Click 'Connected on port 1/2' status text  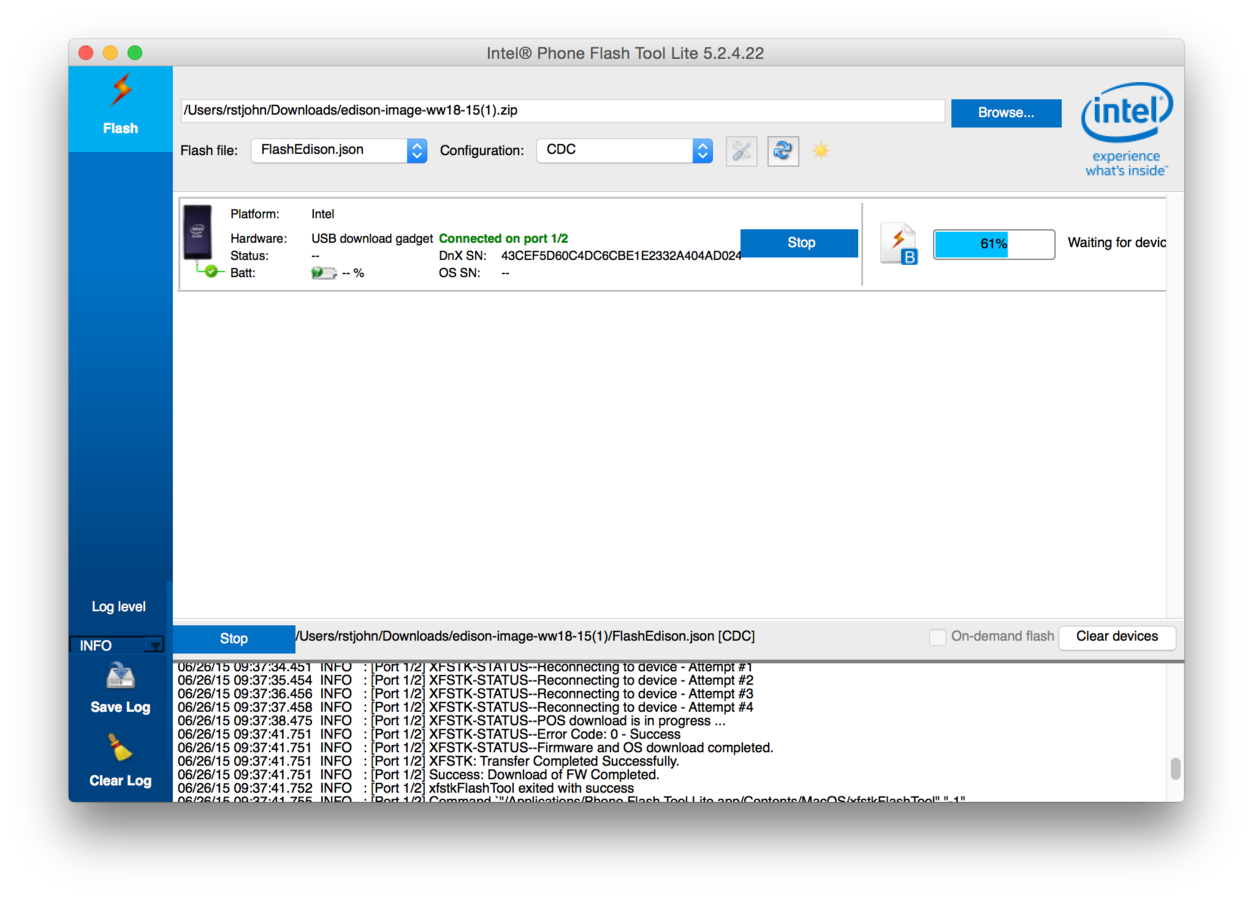point(503,238)
